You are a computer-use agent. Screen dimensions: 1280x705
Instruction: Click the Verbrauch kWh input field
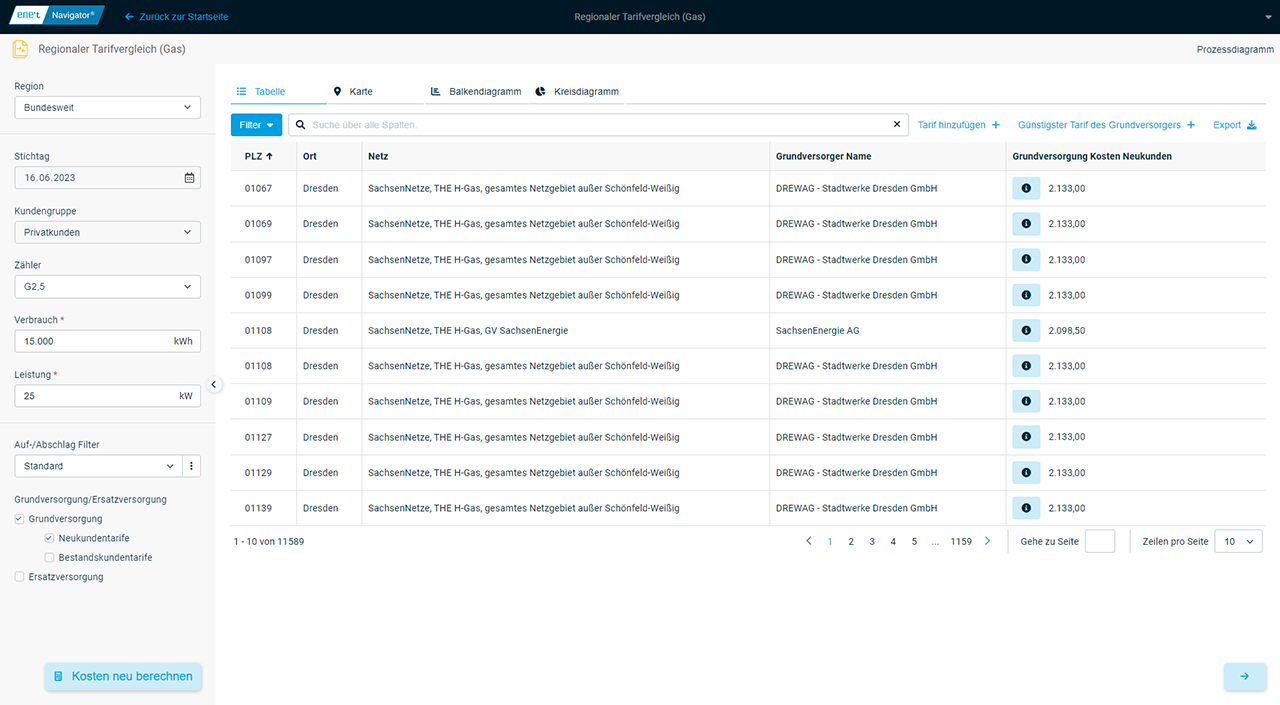pos(92,341)
